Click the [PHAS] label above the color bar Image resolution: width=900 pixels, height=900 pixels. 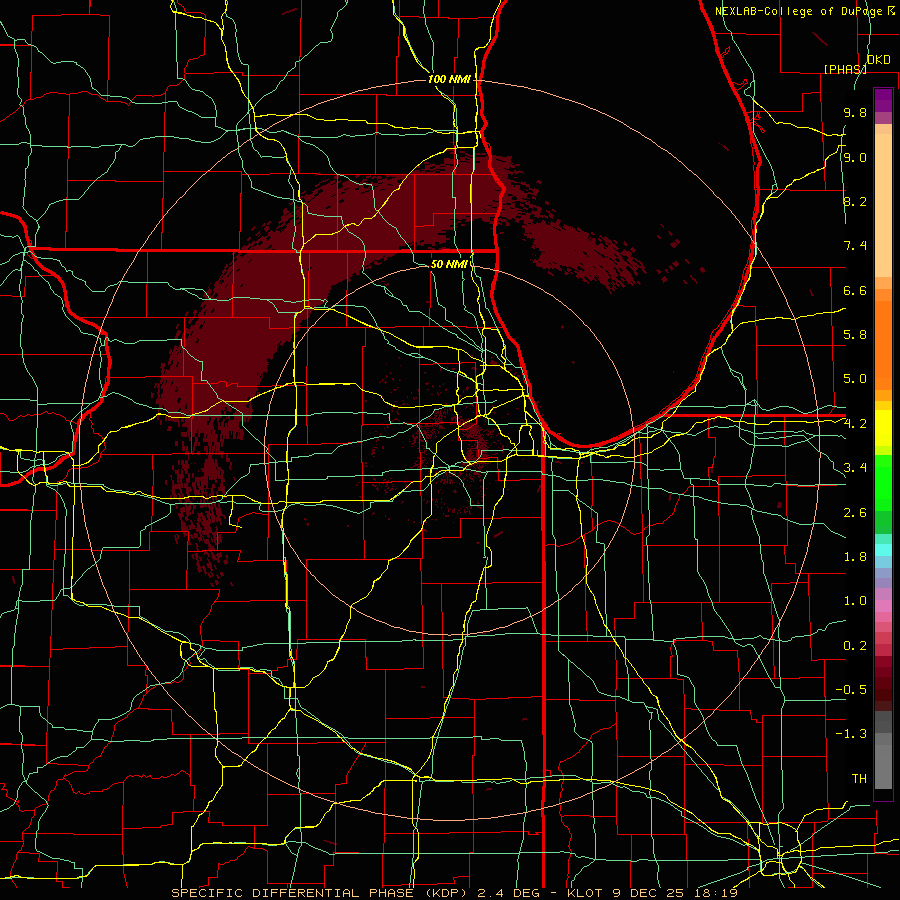844,69
